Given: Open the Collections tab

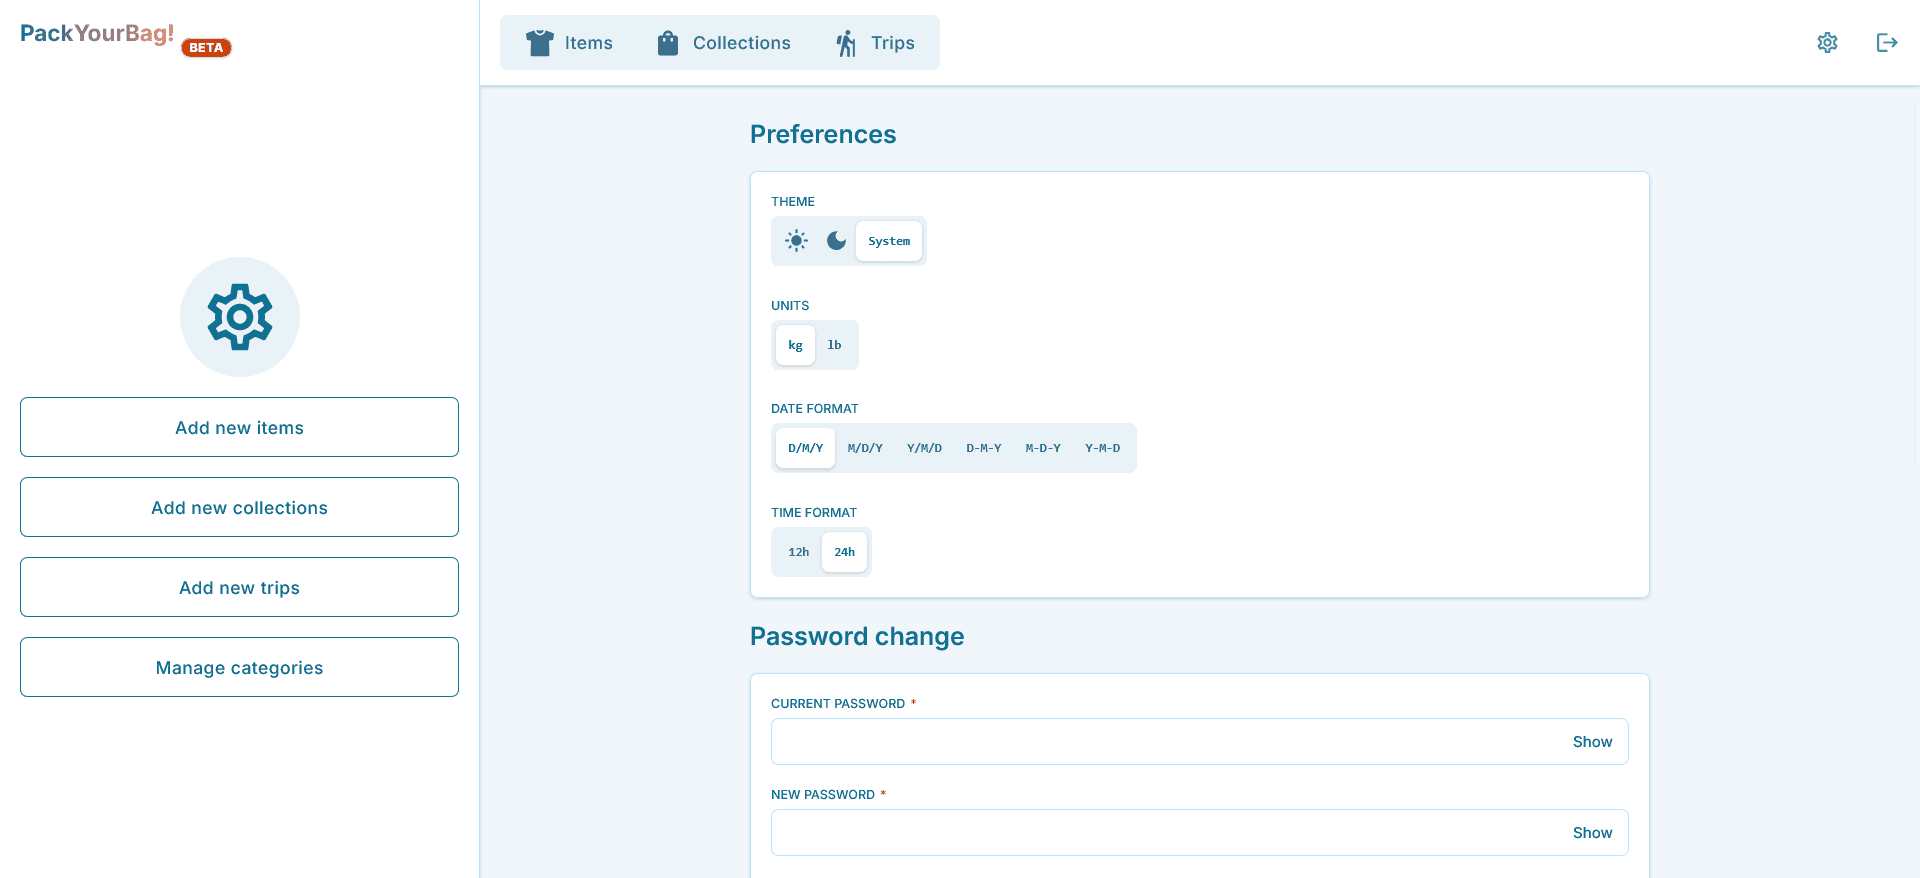Looking at the screenshot, I should [723, 43].
